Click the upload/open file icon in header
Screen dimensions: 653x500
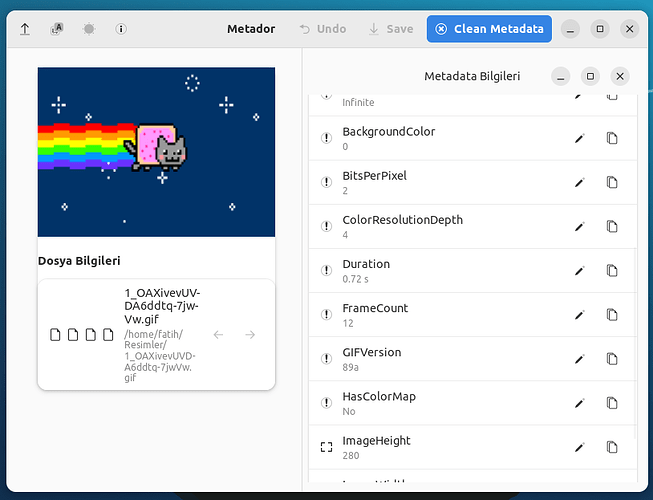(25, 29)
